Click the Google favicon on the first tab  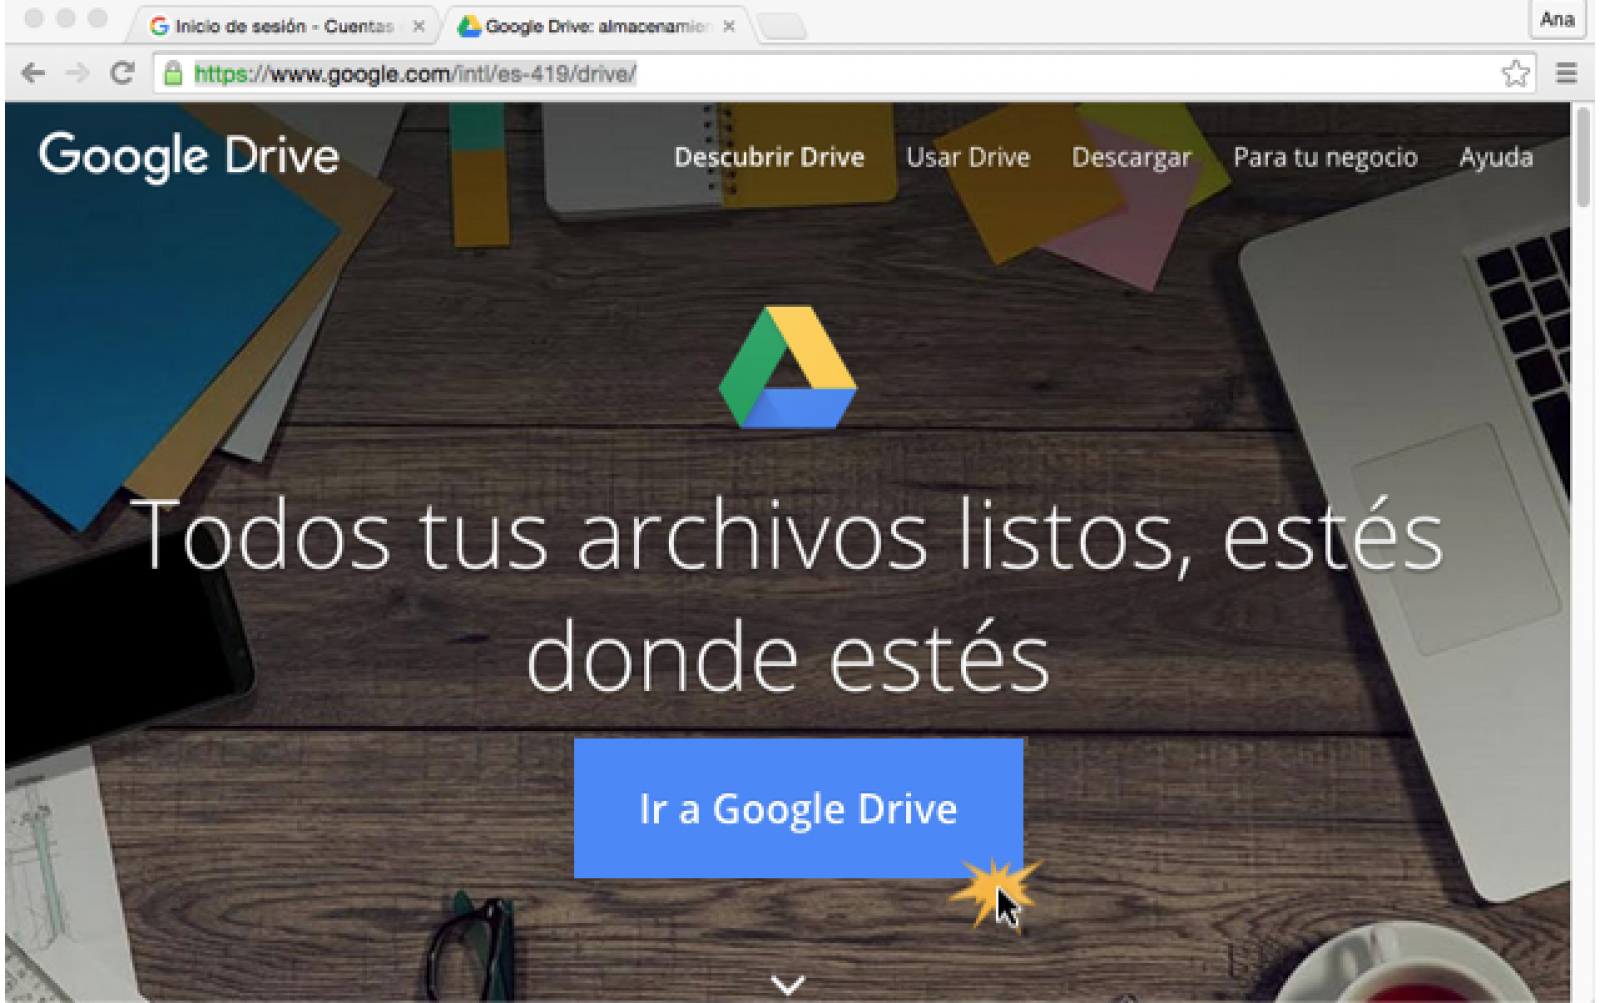[159, 26]
